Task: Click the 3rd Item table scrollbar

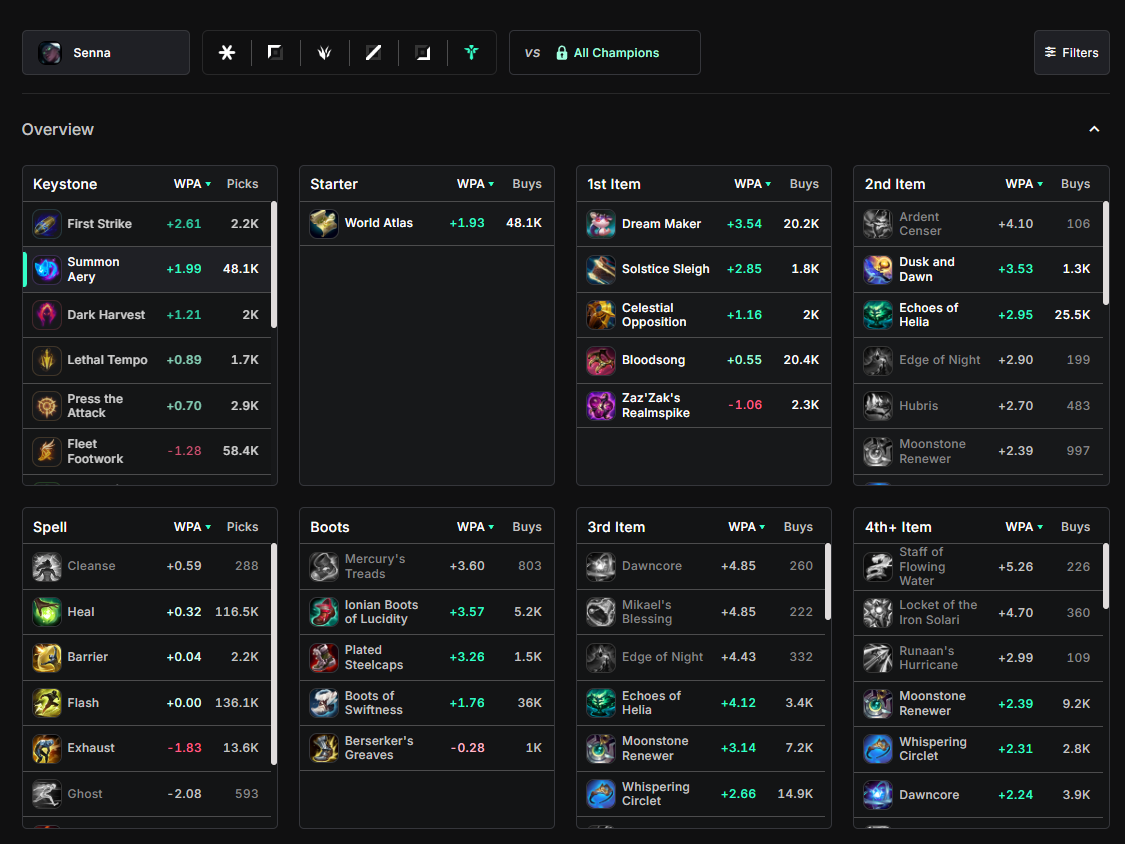Action: [x=828, y=581]
